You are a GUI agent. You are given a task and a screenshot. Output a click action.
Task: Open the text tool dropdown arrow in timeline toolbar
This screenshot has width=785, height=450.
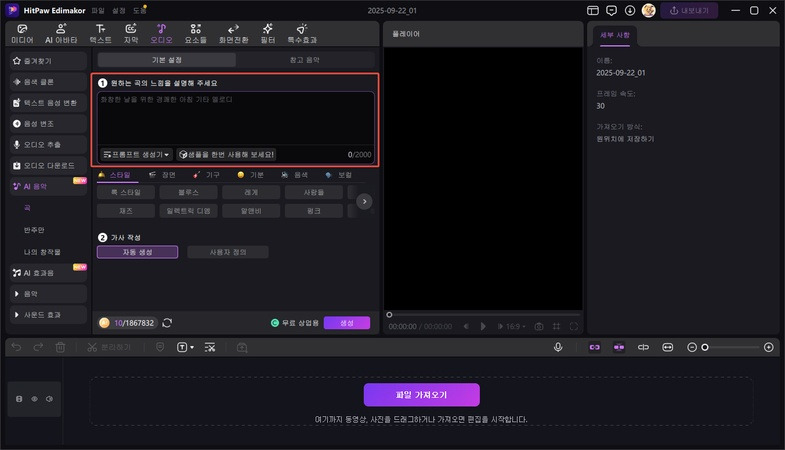[x=192, y=347]
